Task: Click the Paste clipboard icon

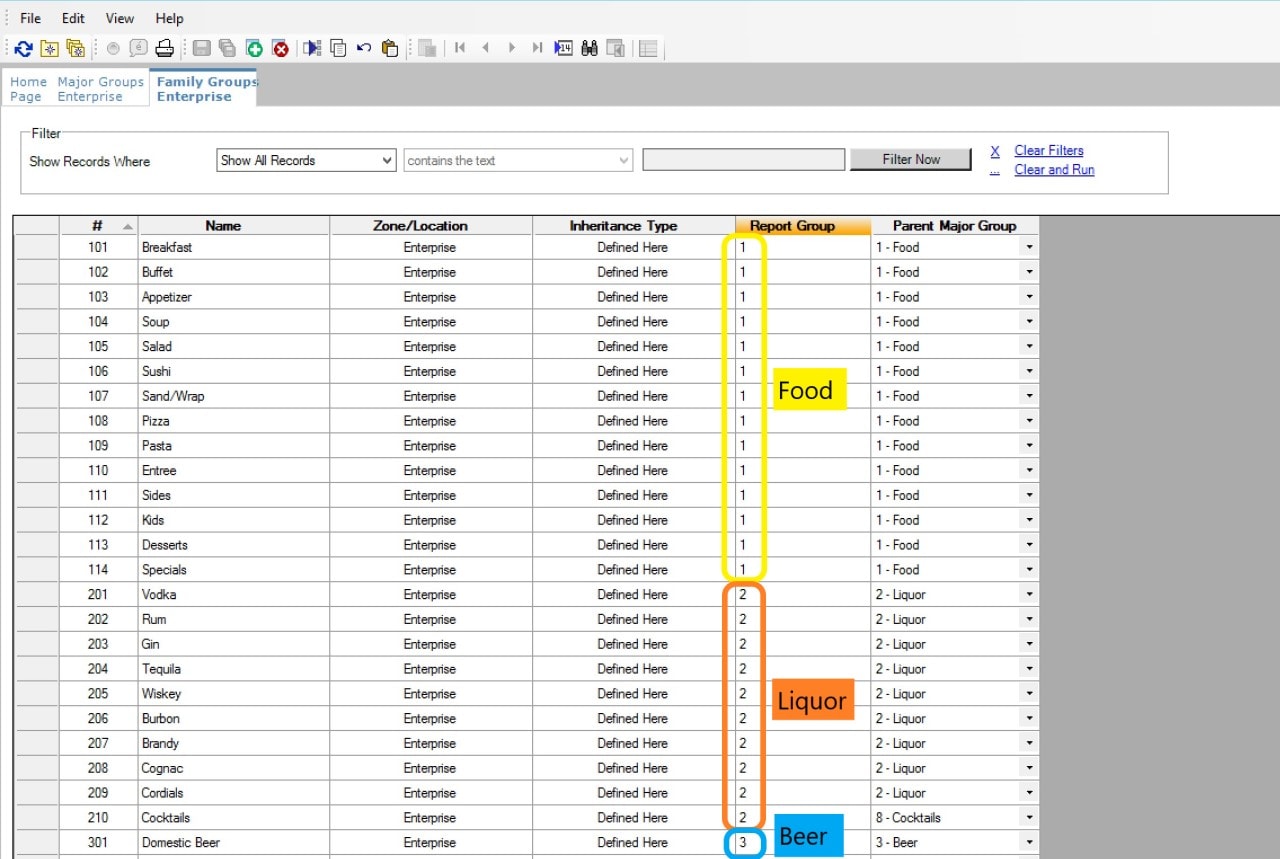Action: point(390,48)
